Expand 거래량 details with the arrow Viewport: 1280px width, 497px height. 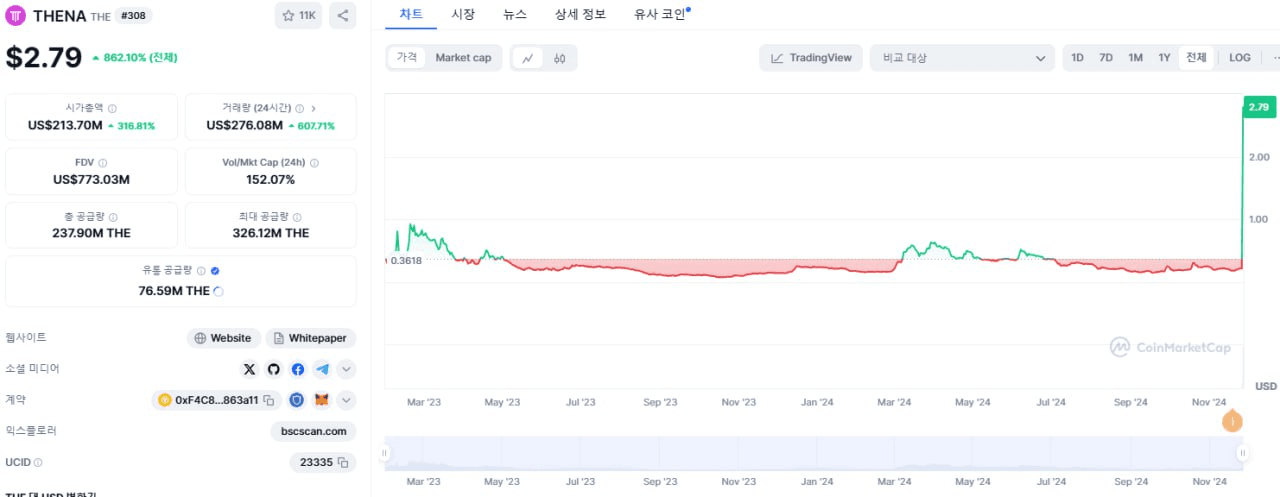(313, 108)
